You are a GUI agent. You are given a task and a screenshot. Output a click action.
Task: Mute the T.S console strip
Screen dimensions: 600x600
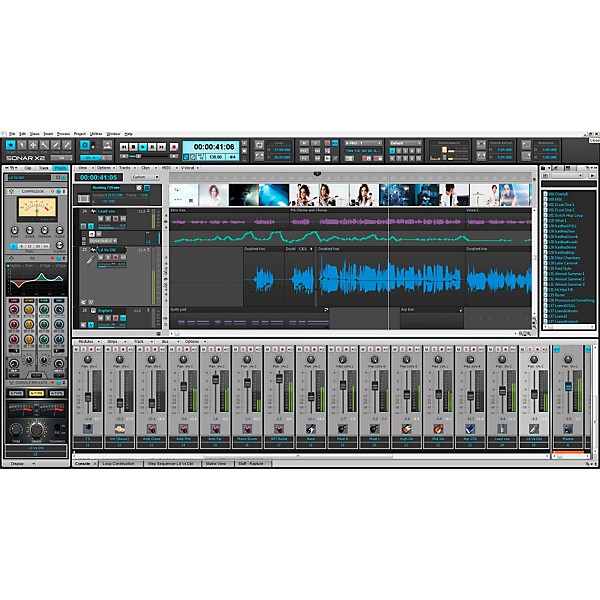(x=76, y=349)
